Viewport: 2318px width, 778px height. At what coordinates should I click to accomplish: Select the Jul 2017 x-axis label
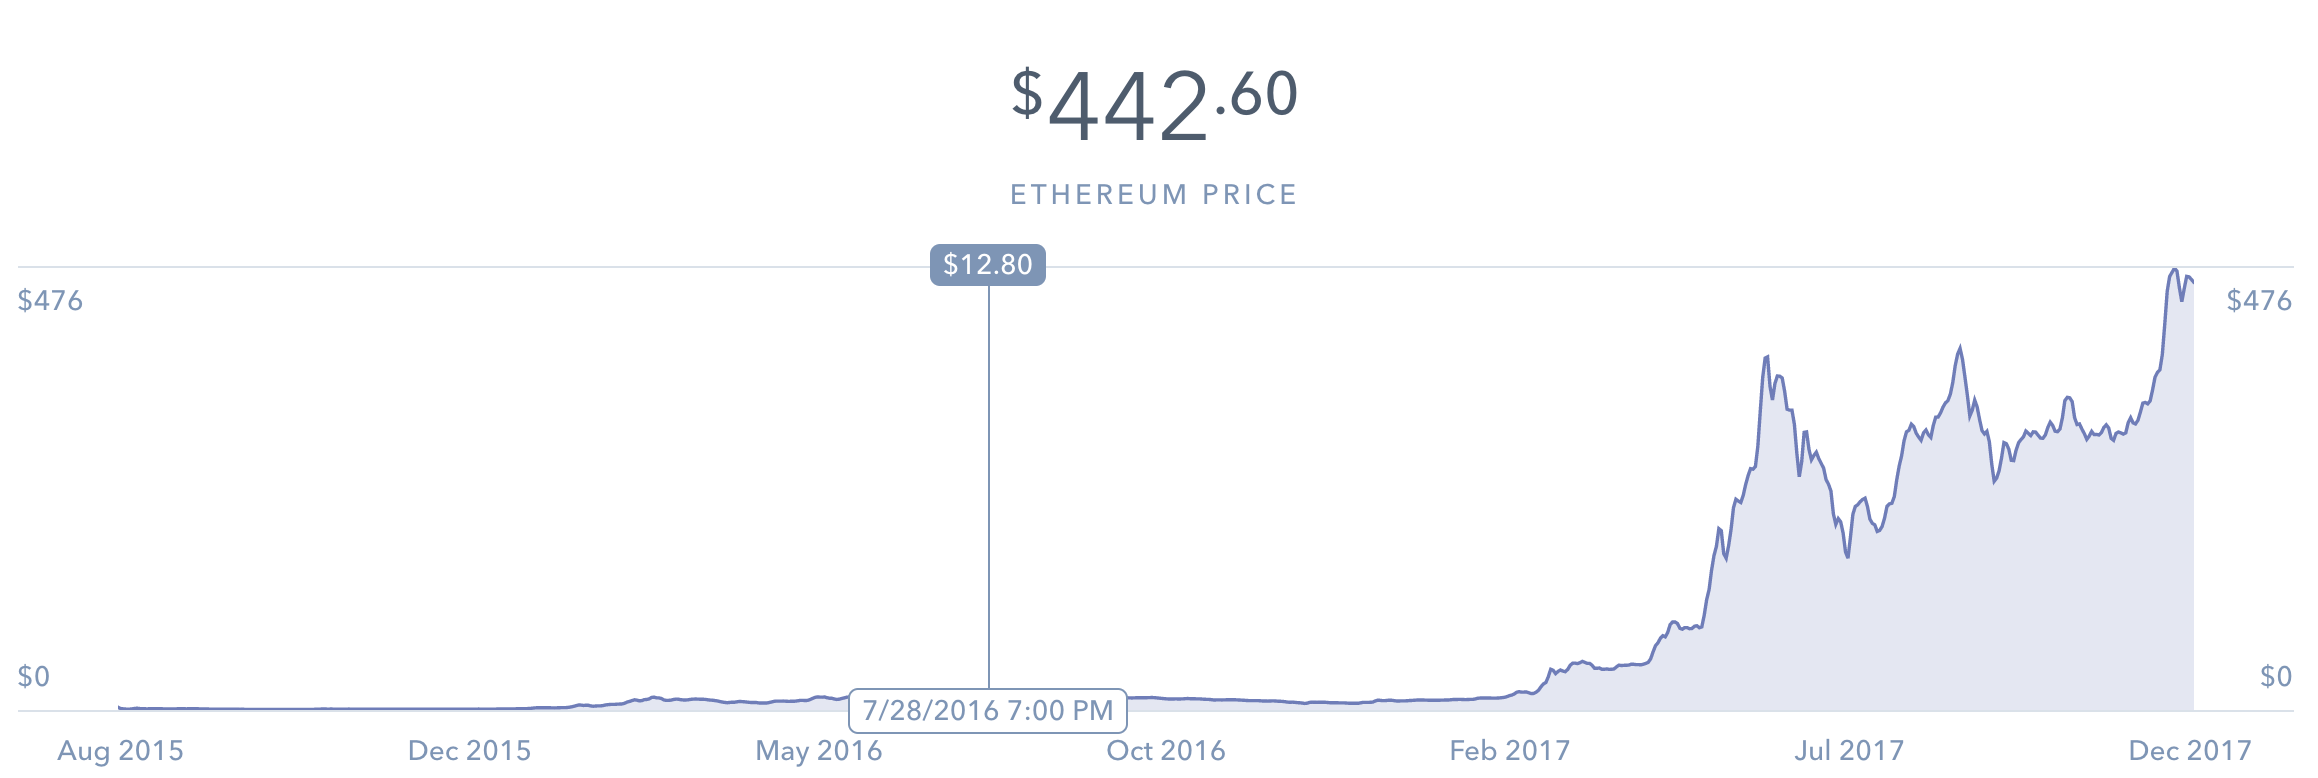tap(1849, 751)
